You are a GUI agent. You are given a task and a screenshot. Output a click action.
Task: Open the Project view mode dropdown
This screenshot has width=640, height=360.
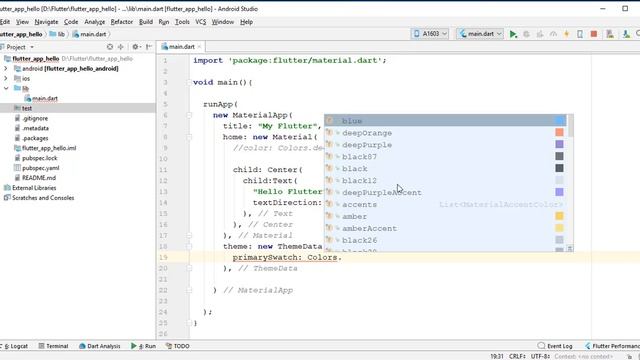pyautogui.click(x=32, y=47)
